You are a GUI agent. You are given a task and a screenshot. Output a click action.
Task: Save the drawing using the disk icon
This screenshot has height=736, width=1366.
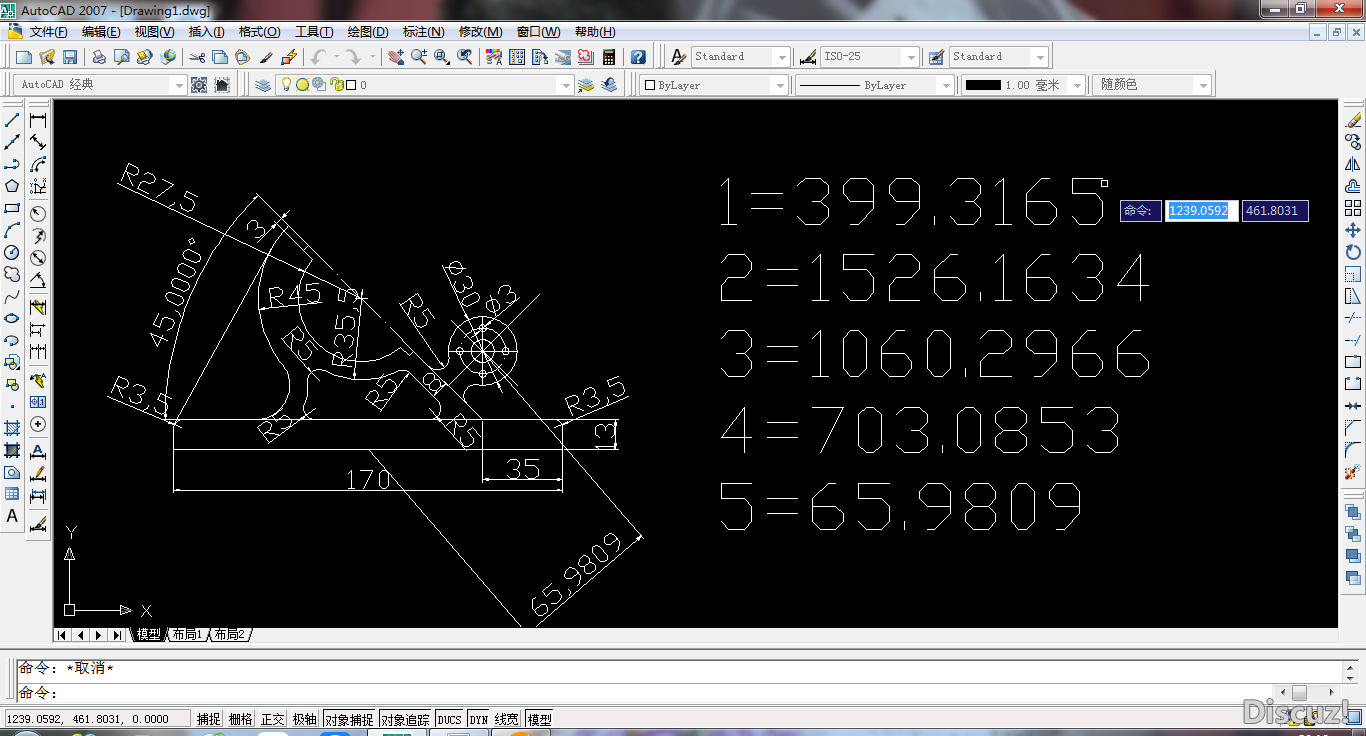point(70,57)
